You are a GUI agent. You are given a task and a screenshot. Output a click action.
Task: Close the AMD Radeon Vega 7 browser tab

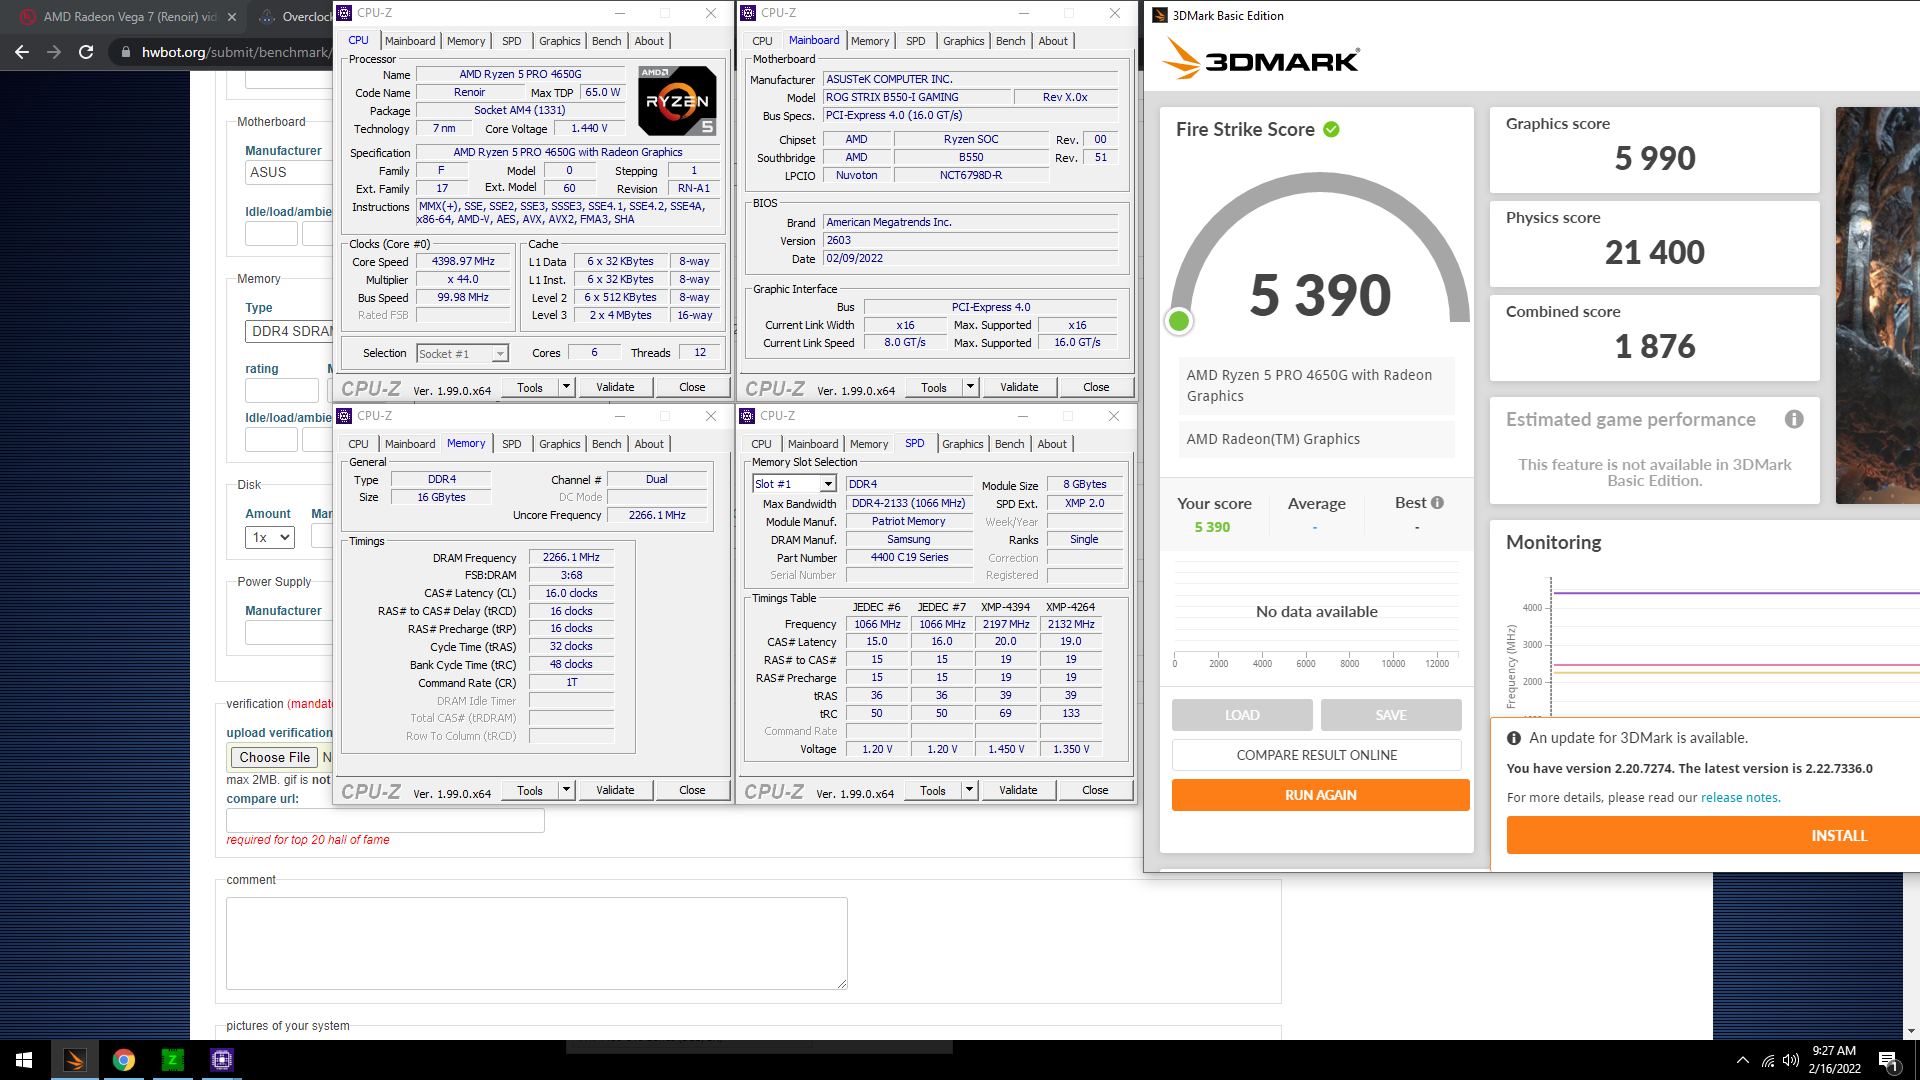pyautogui.click(x=232, y=17)
